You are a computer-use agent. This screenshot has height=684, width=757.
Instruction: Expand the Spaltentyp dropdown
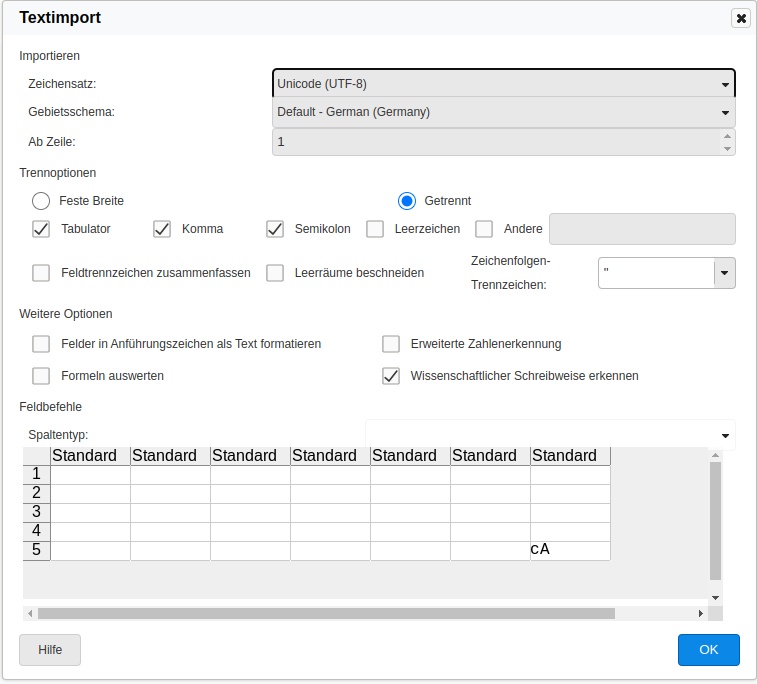[x=724, y=435]
